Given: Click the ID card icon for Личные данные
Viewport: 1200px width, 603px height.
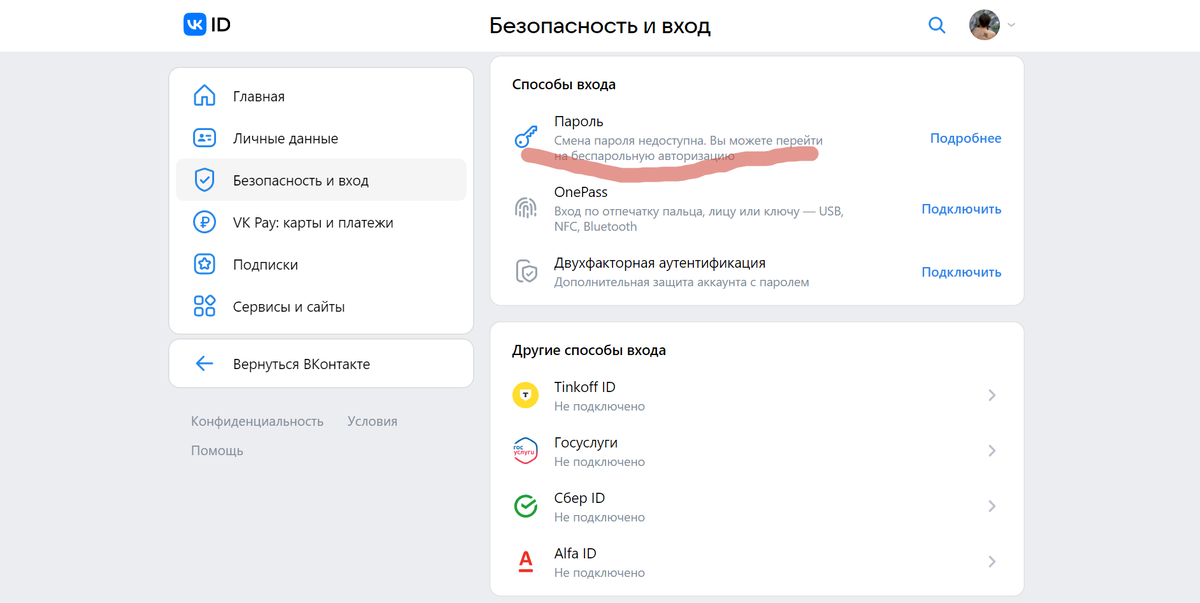Looking at the screenshot, I should (204, 138).
